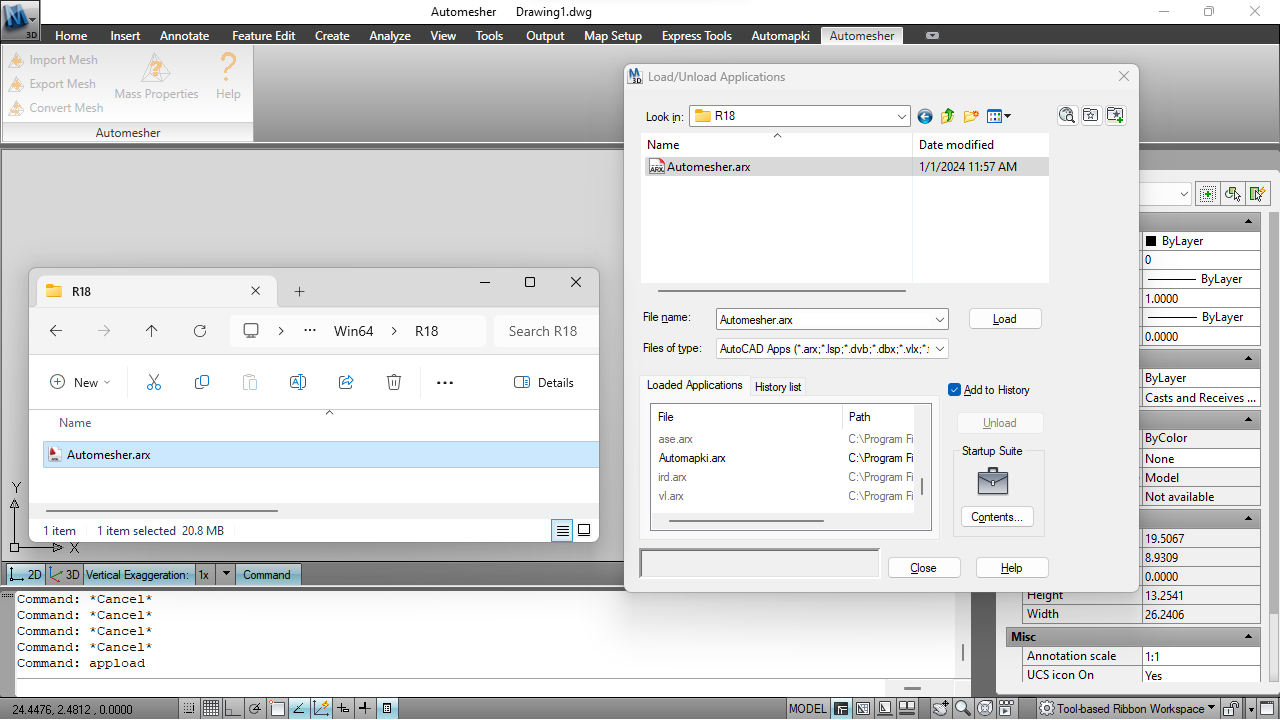Click Back arrow in R18 Explorer window
The height and width of the screenshot is (720, 1280).
click(x=56, y=331)
